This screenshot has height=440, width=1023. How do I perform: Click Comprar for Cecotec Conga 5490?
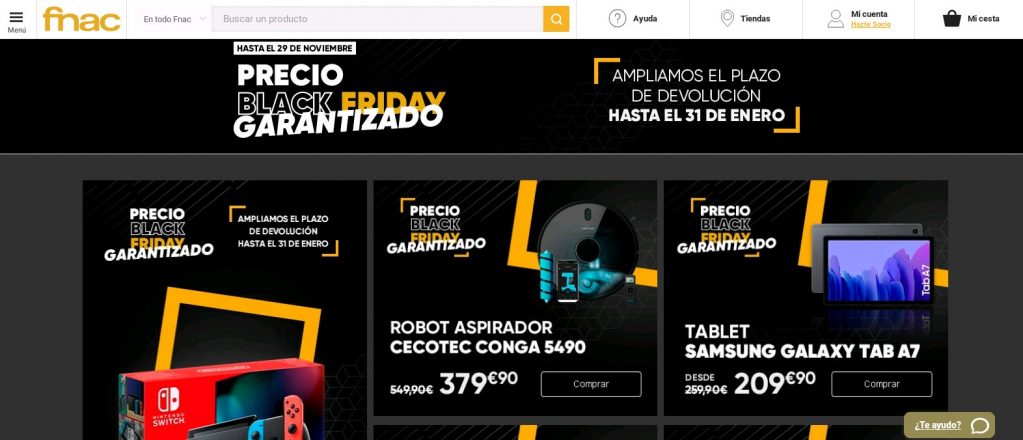pyautogui.click(x=591, y=384)
